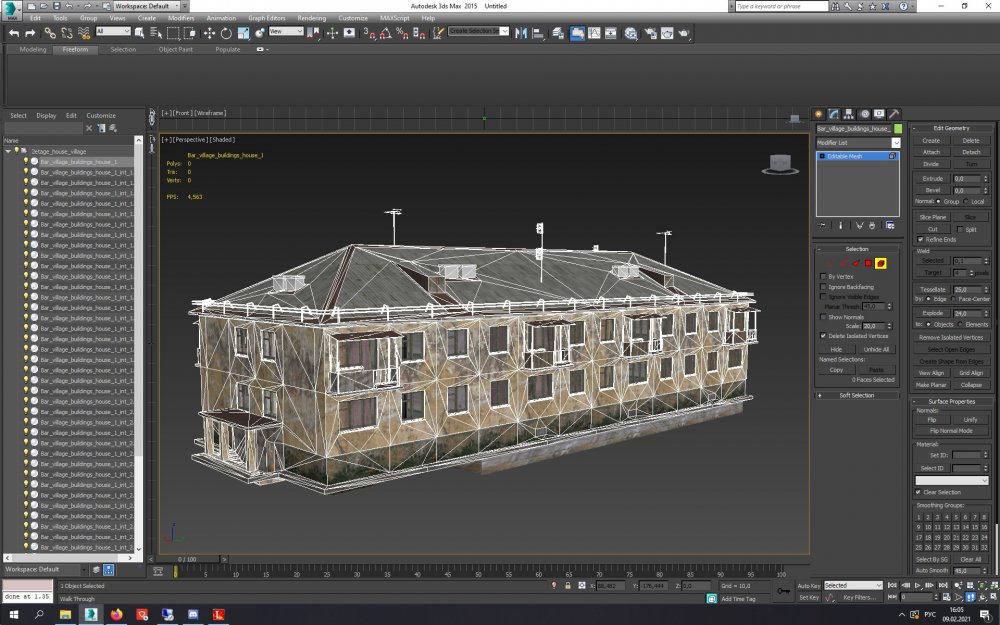Click the object color swatch beside the name
The image size is (1000, 625).
pos(898,129)
